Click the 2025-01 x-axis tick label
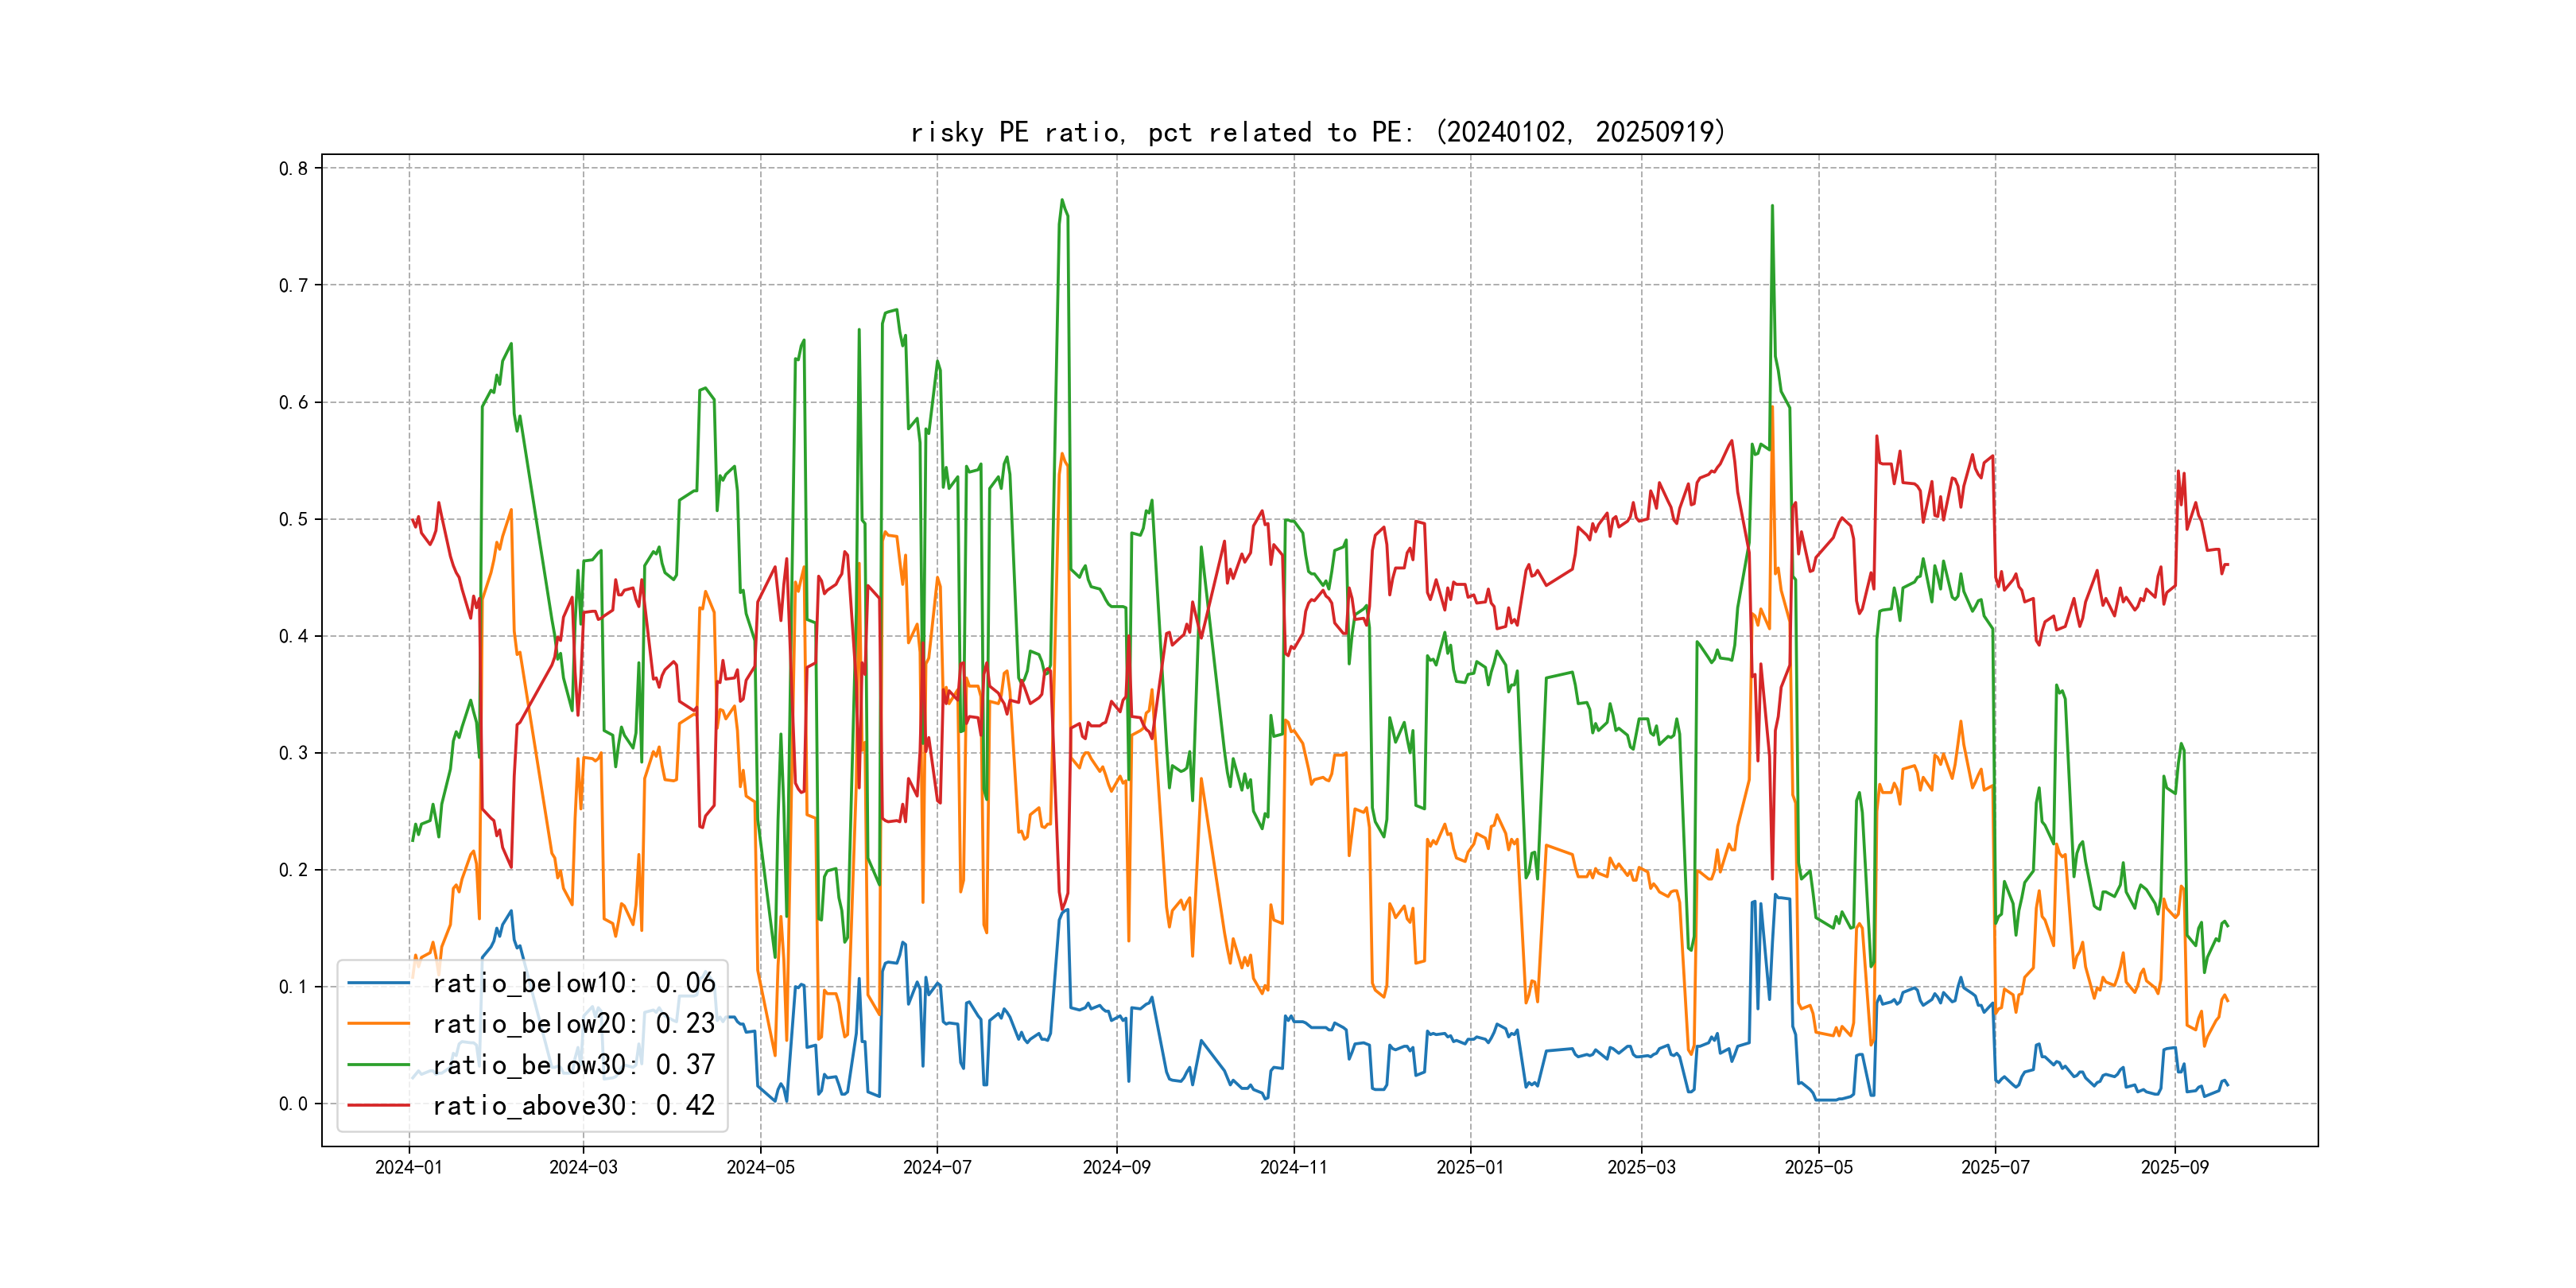 coord(1470,1168)
